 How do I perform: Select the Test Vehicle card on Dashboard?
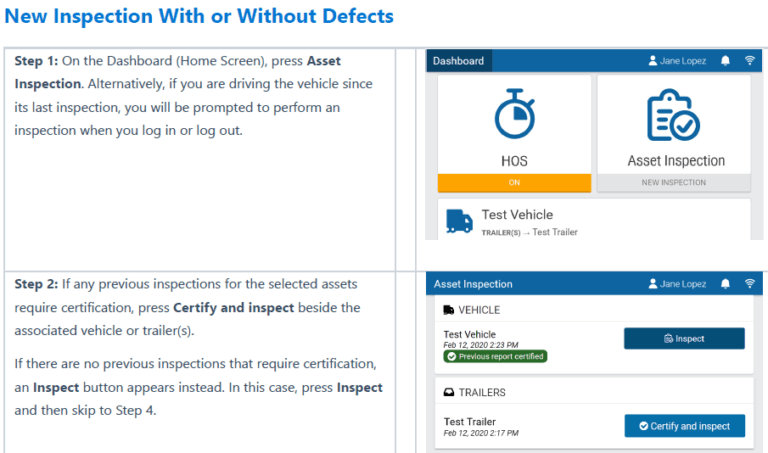tap(594, 220)
